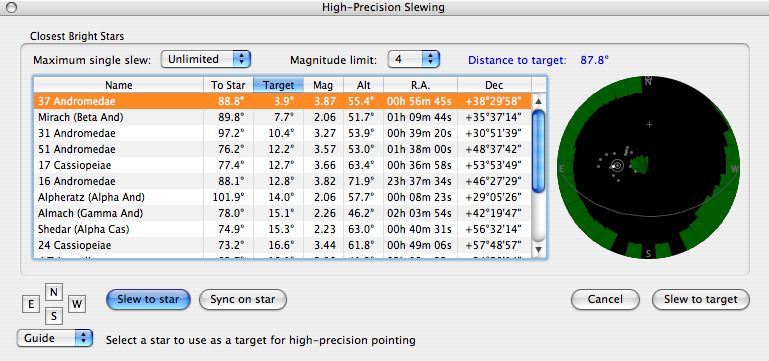Click the 10.4° Target value
This screenshot has height=361, width=769.
click(x=282, y=133)
